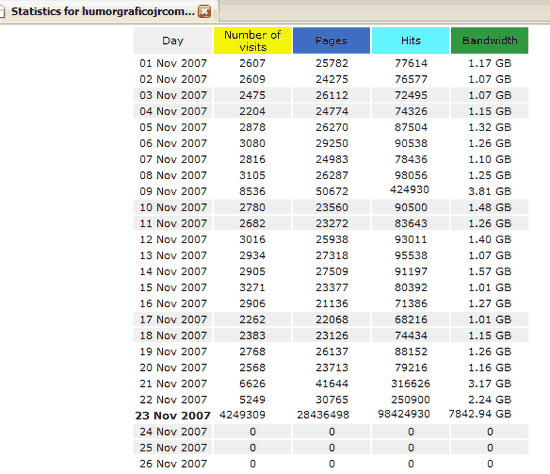Click the yellow Number of visits header
The height and width of the screenshot is (474, 550).
pos(253,41)
